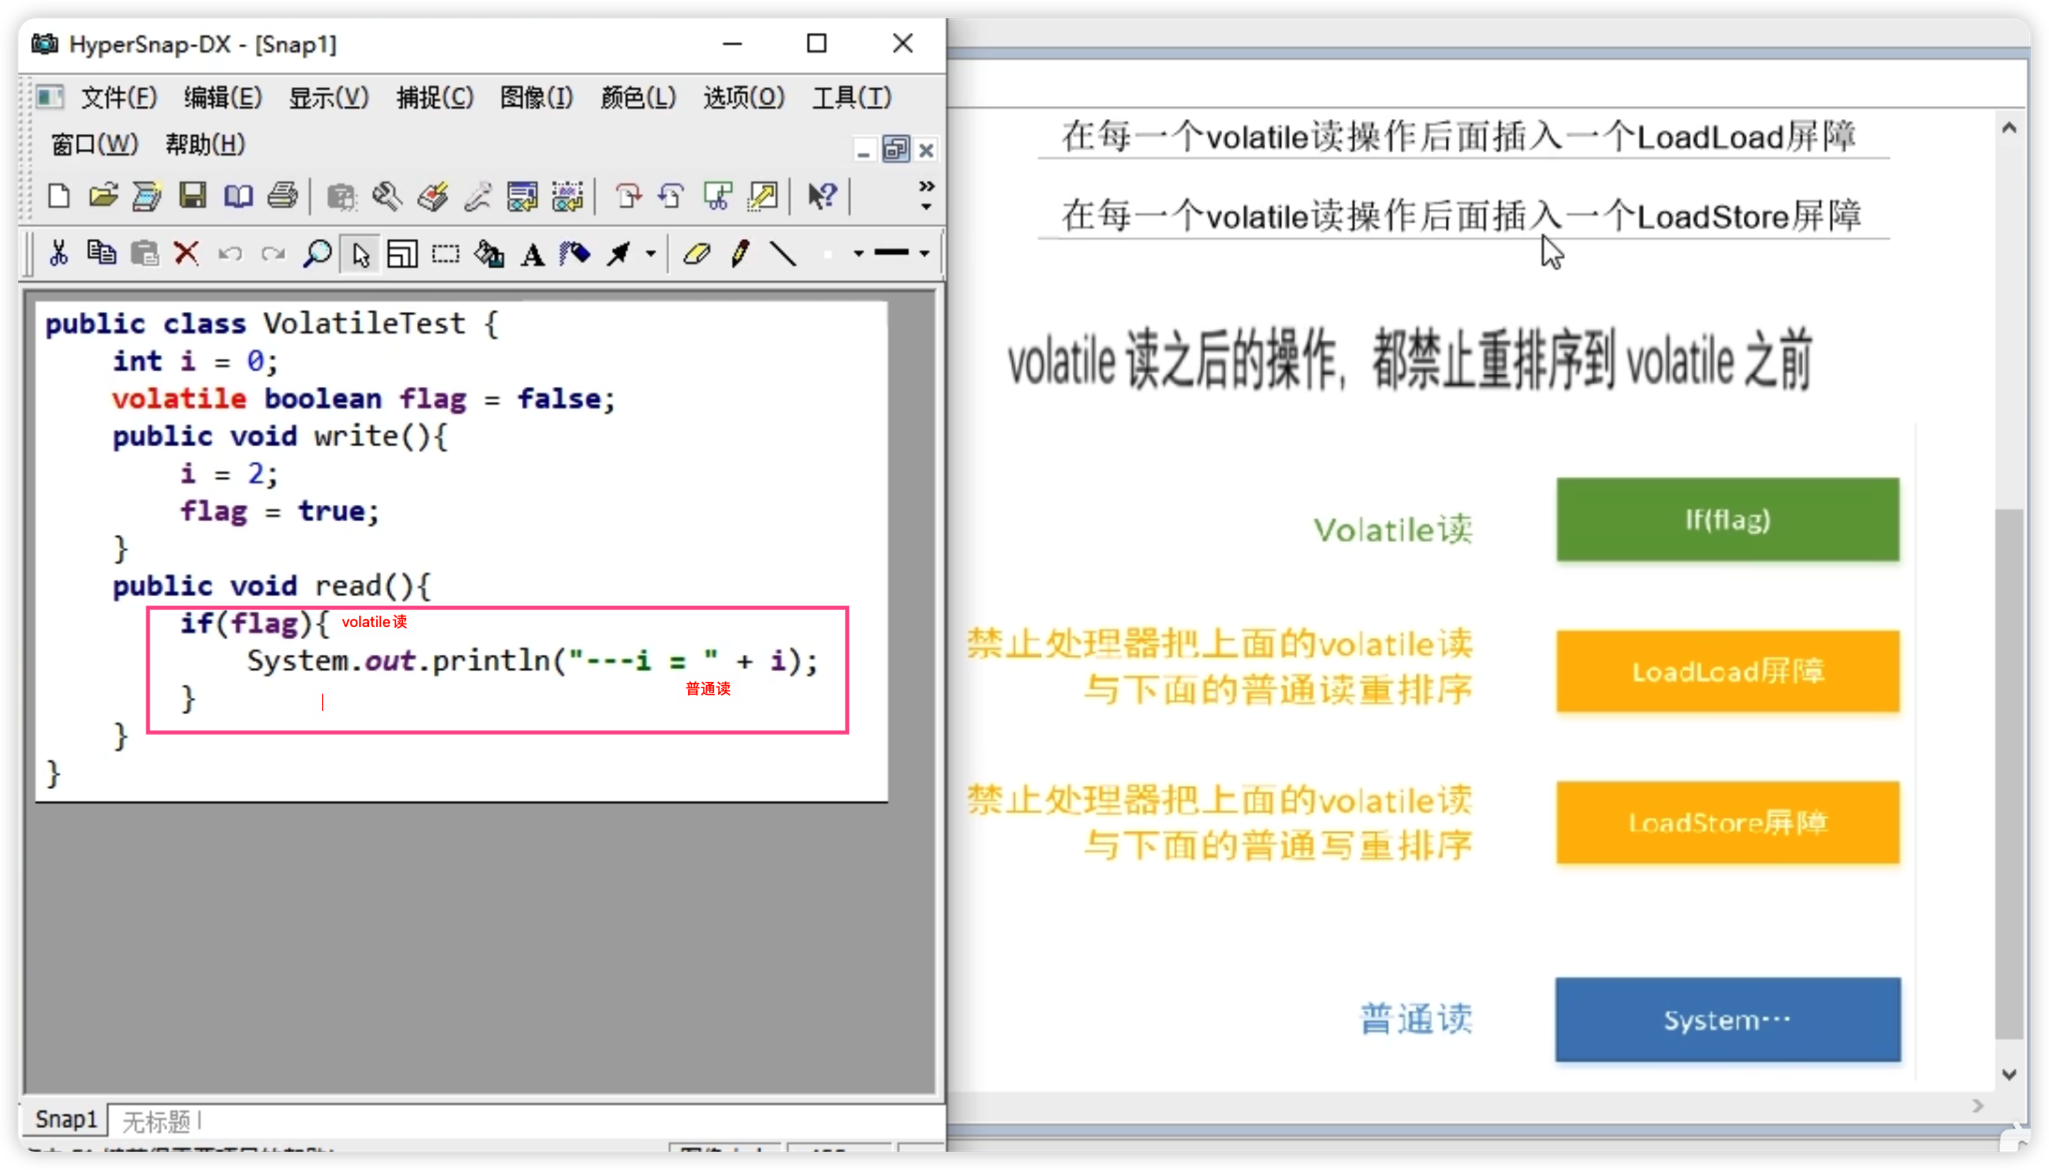Viewport: 2049px width, 1170px height.
Task: Select the rectangle selection tool icon
Action: coord(446,253)
